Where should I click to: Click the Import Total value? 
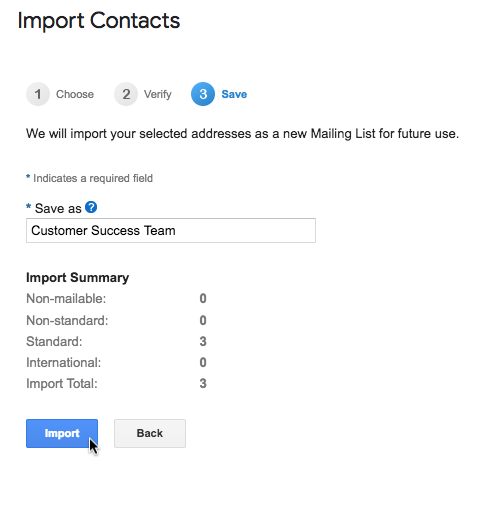pos(203,384)
